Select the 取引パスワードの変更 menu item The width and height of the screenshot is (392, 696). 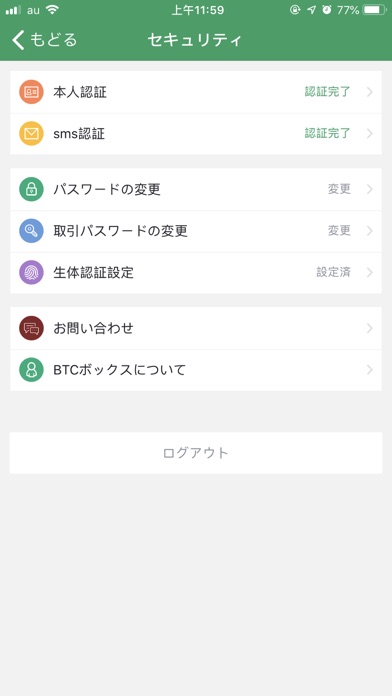[x=196, y=231]
